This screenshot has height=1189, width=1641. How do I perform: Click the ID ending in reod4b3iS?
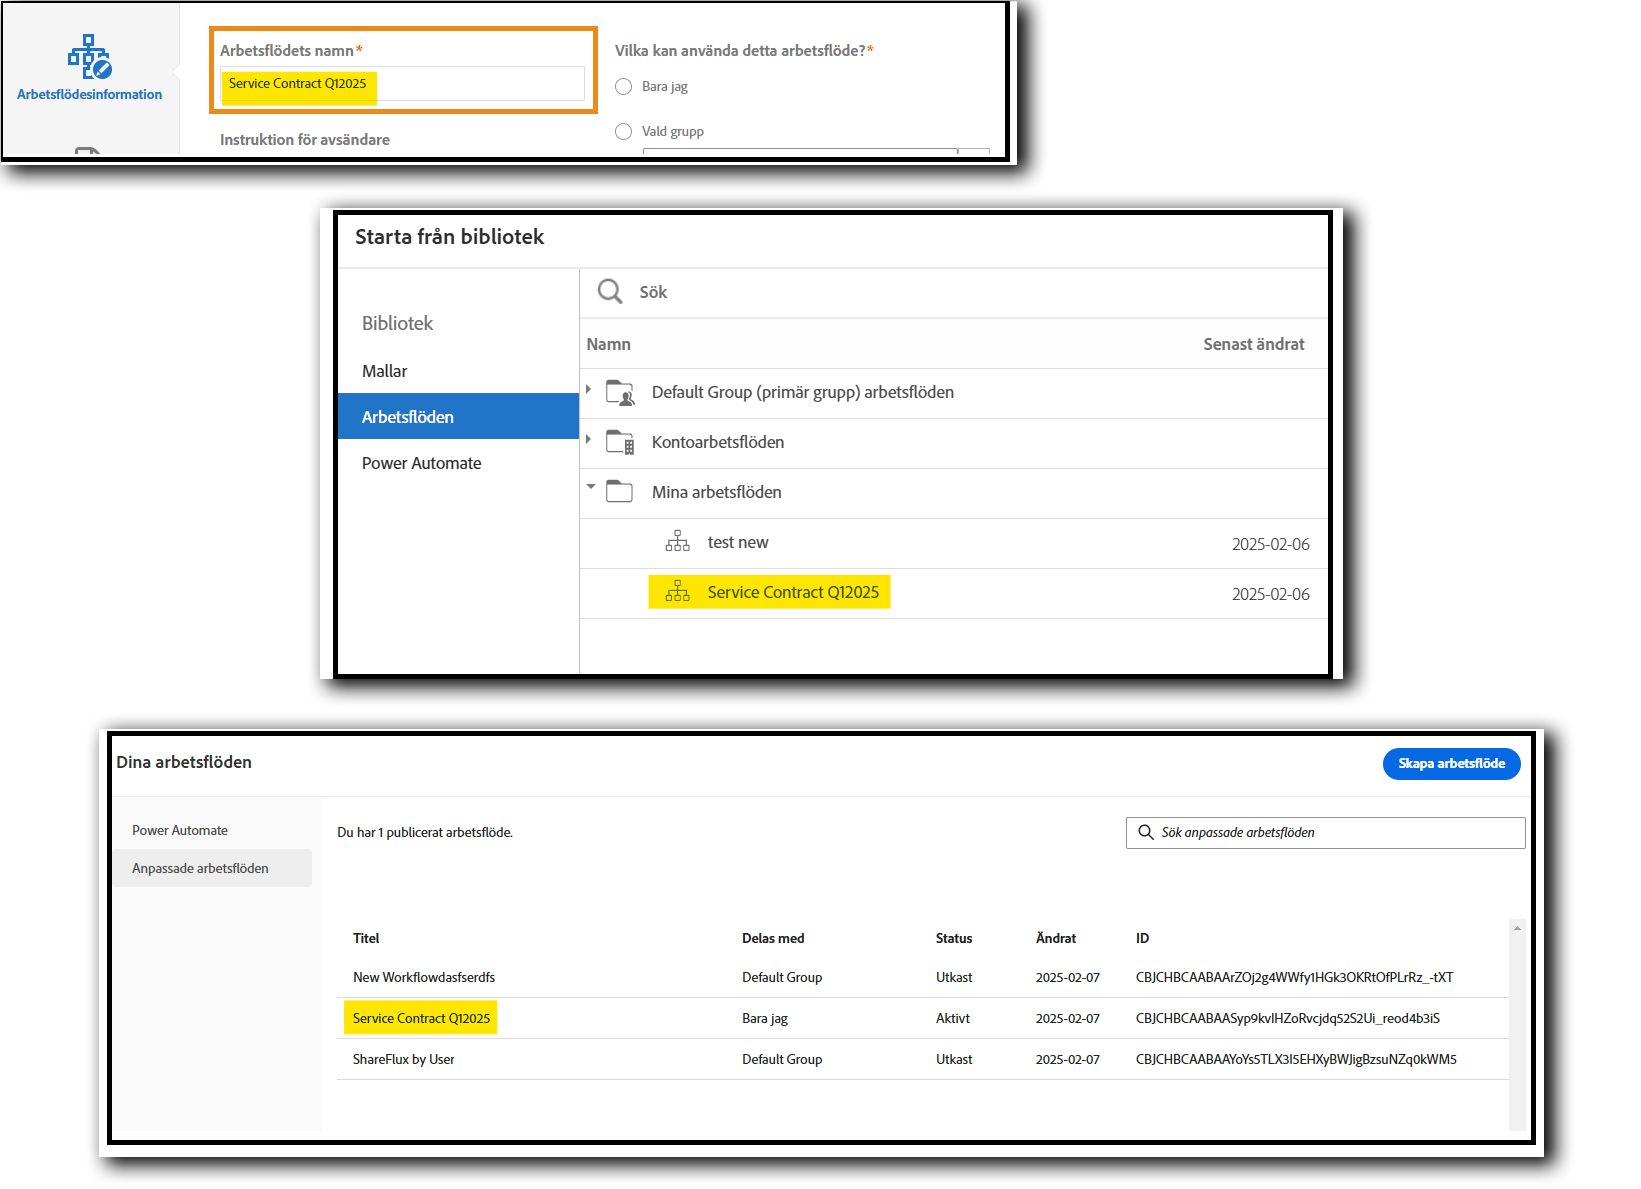[x=1288, y=1018]
